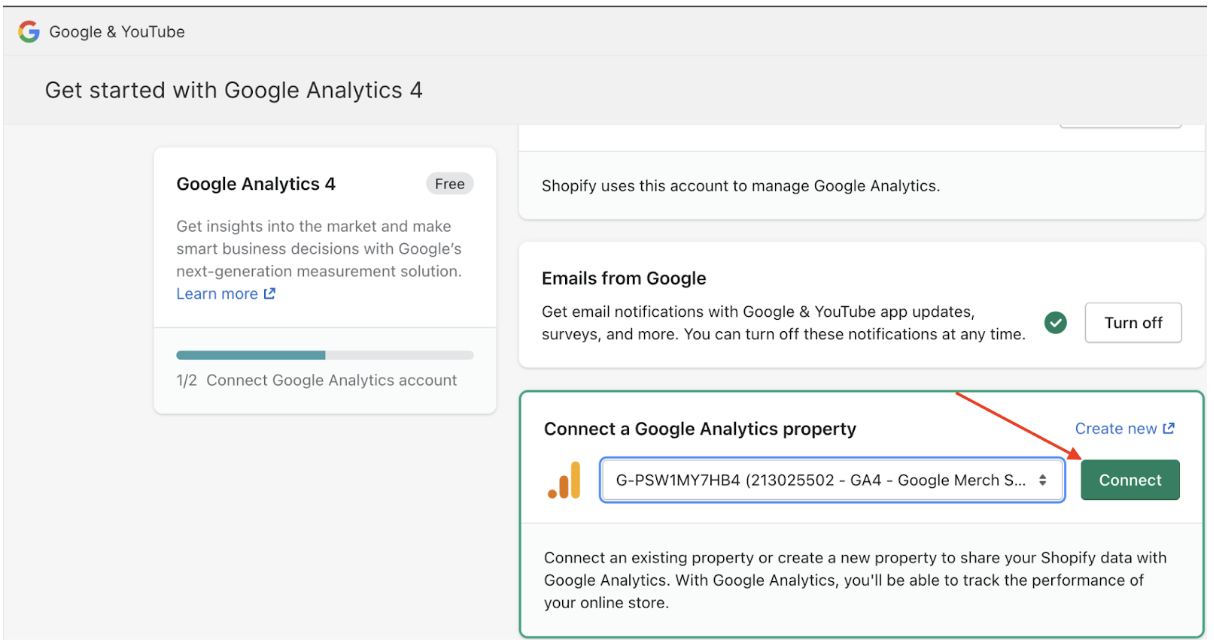Click the external link icon next to Learn more
Image resolution: width=1214 pixels, height=644 pixels.
pyautogui.click(x=269, y=294)
